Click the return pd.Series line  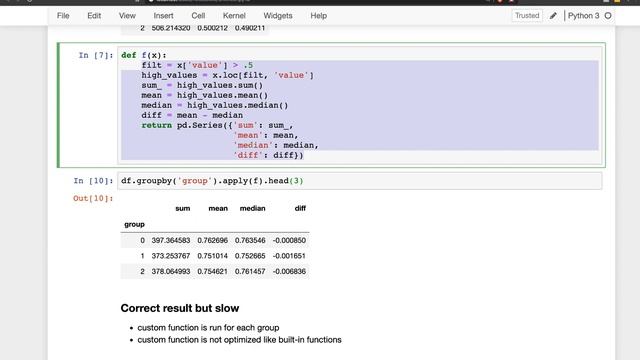pos(217,125)
